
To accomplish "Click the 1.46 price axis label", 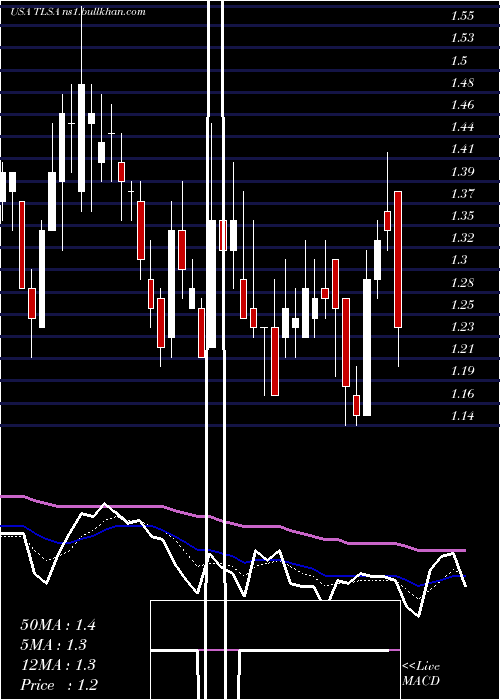I will point(462,105).
